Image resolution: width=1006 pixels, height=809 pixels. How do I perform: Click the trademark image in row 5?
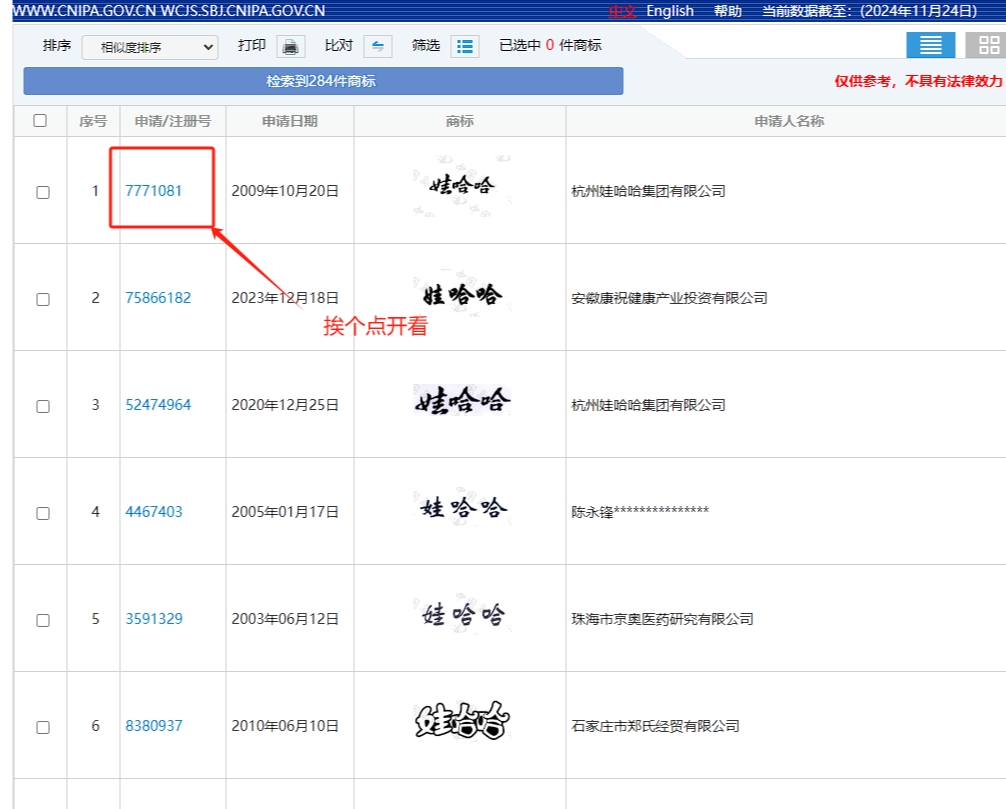(x=461, y=615)
